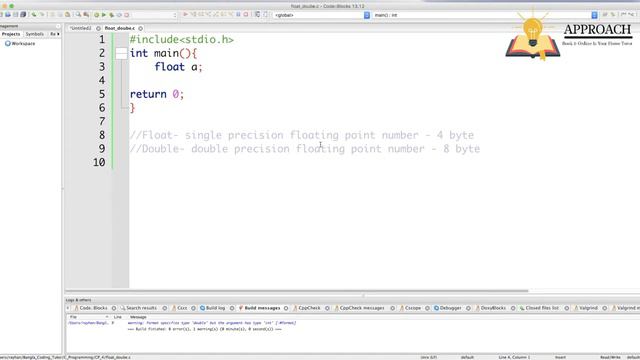Viewport: 640px width, 360px height.
Task: Switch to the float_double.c editor tab
Action: (x=120, y=28)
